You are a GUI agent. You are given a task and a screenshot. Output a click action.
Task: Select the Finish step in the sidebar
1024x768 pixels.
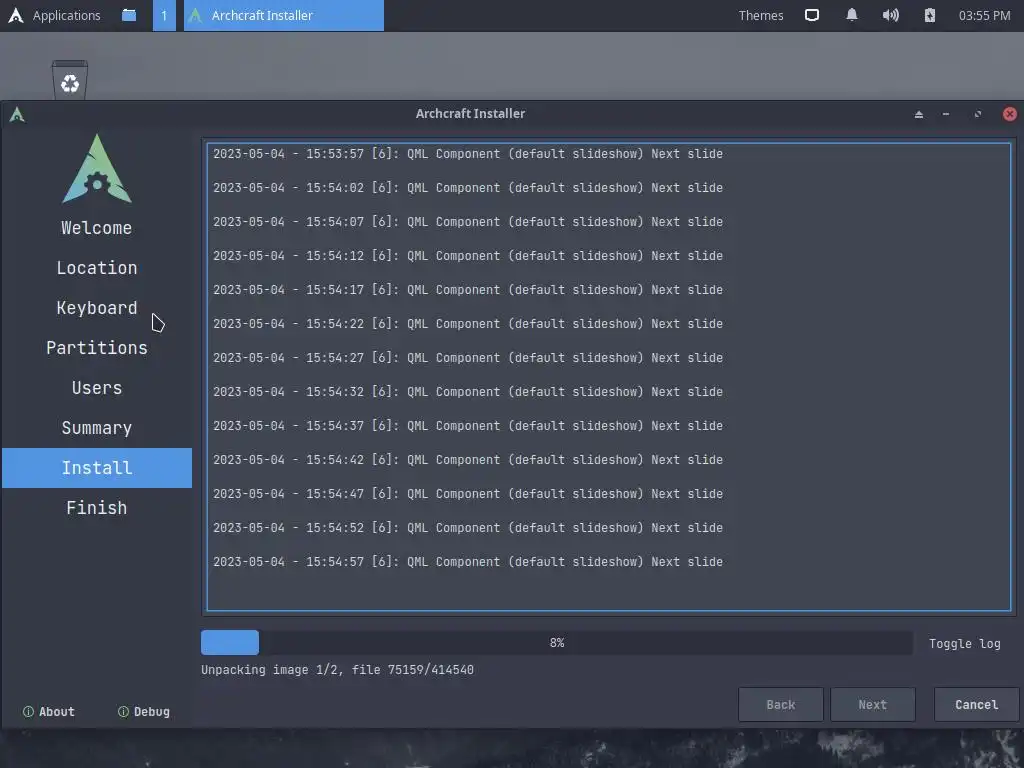click(x=97, y=507)
